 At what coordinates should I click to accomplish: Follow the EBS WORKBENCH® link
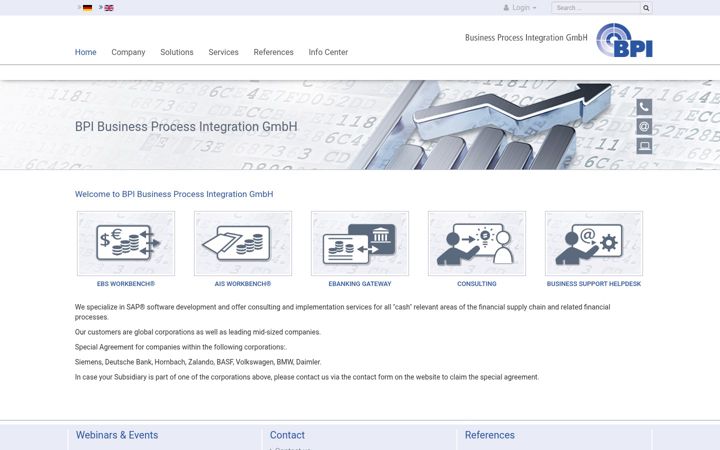coord(126,284)
